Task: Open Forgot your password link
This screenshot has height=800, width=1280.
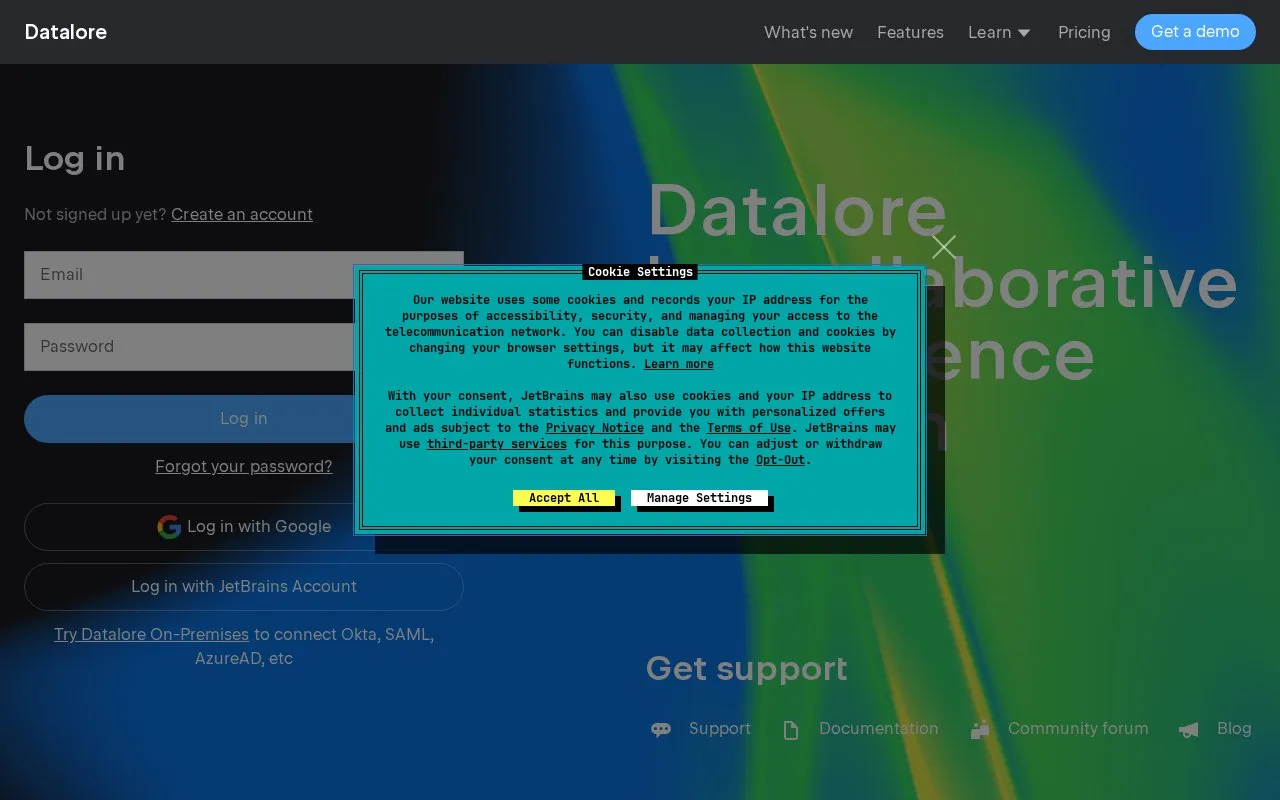Action: [244, 466]
